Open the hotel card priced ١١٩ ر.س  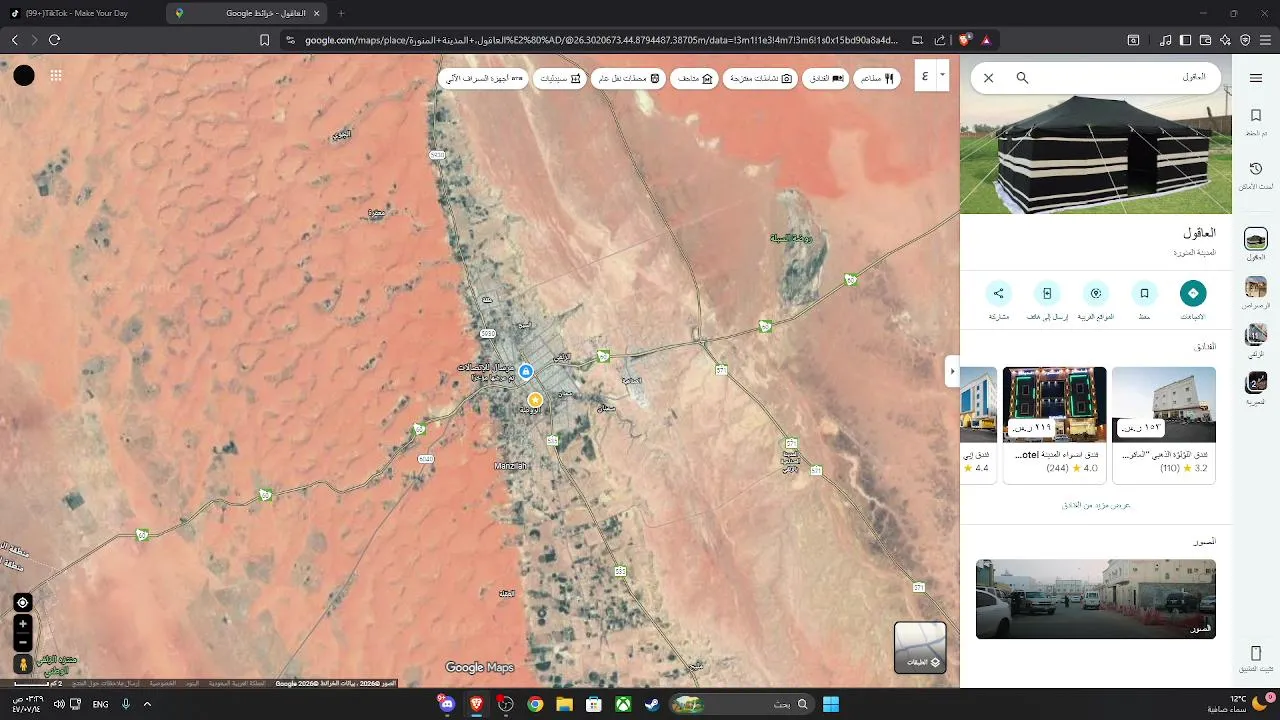coord(1054,425)
